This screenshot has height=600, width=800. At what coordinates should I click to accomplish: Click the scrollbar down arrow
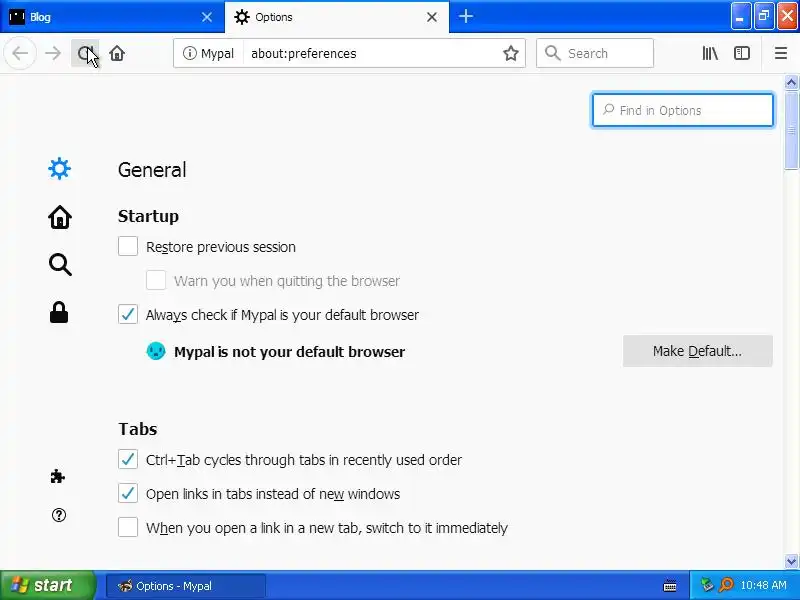point(791,562)
